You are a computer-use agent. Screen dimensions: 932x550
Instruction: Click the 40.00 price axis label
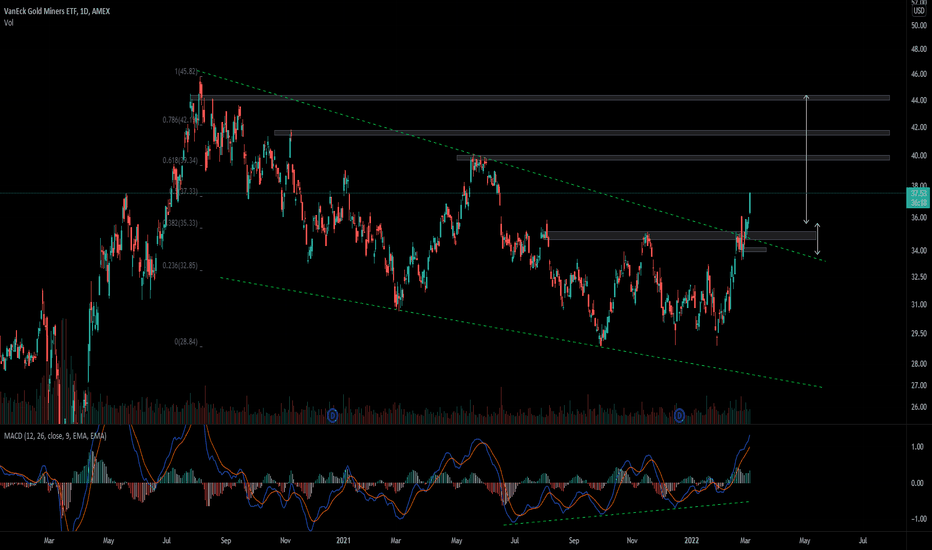[919, 156]
